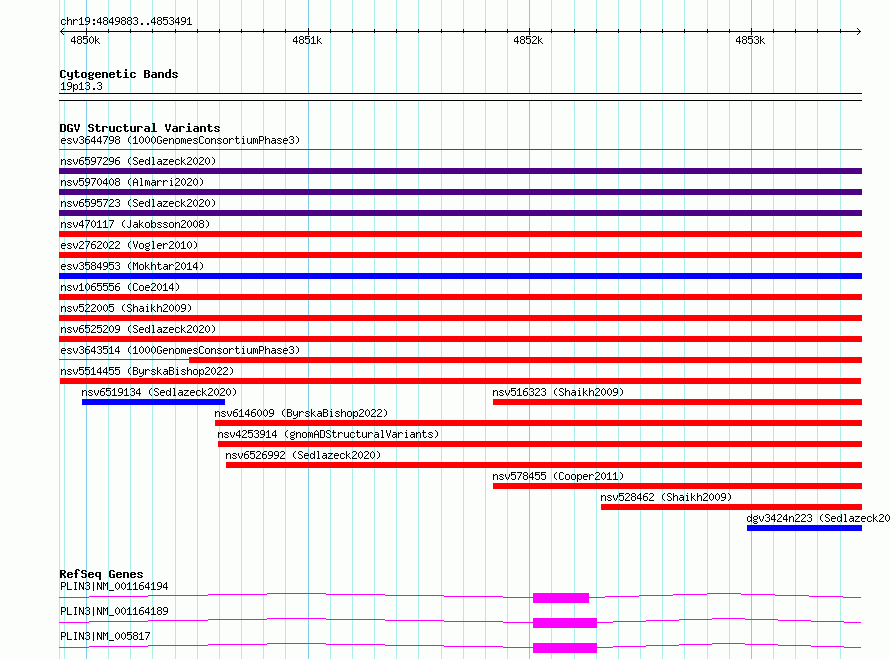Open variant esv3643514 (1000GenomesConsortiumPhase3) label
The image size is (890, 659).
[180, 350]
